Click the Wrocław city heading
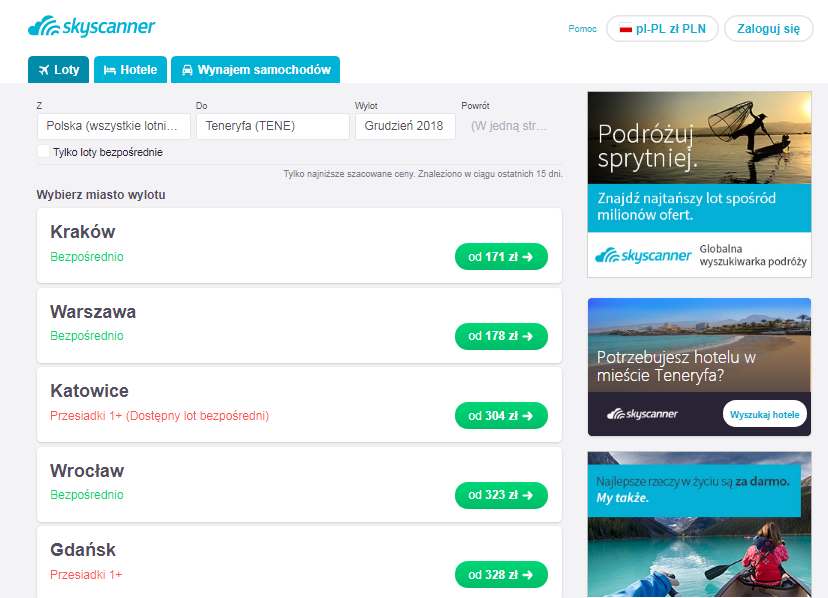This screenshot has width=828, height=598. (87, 470)
